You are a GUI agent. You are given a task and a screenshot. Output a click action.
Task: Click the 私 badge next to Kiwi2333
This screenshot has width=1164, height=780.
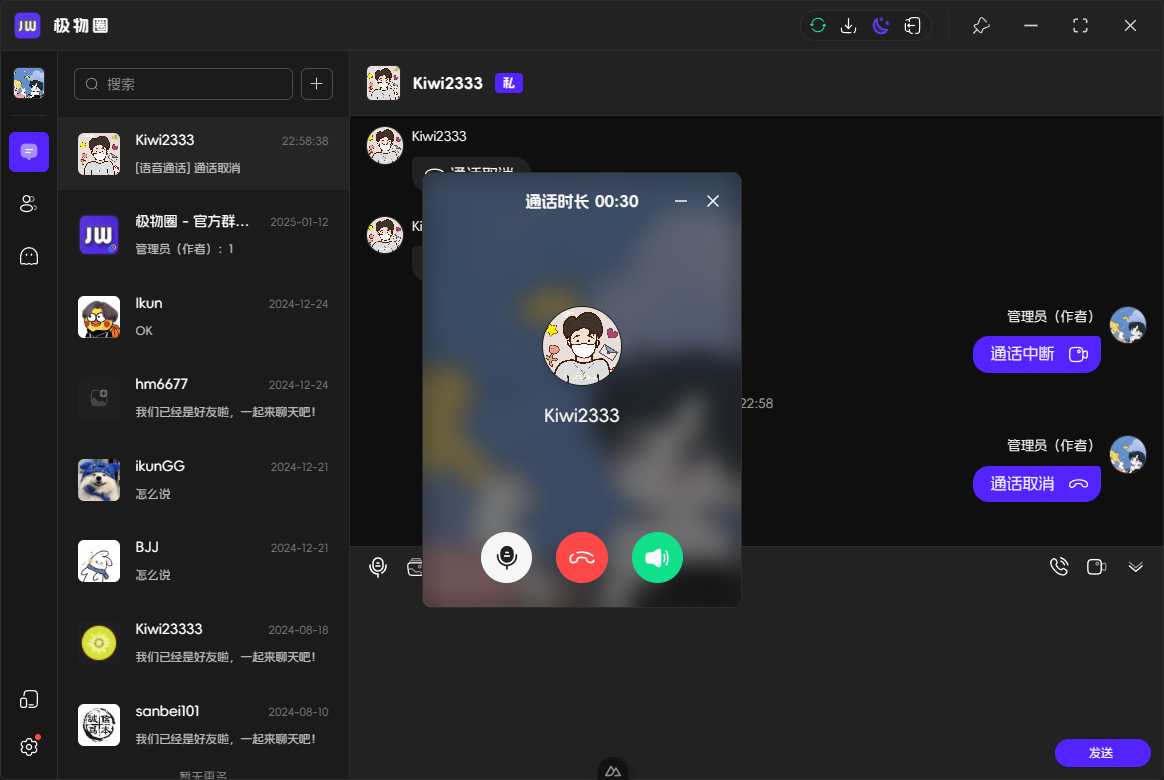[509, 83]
